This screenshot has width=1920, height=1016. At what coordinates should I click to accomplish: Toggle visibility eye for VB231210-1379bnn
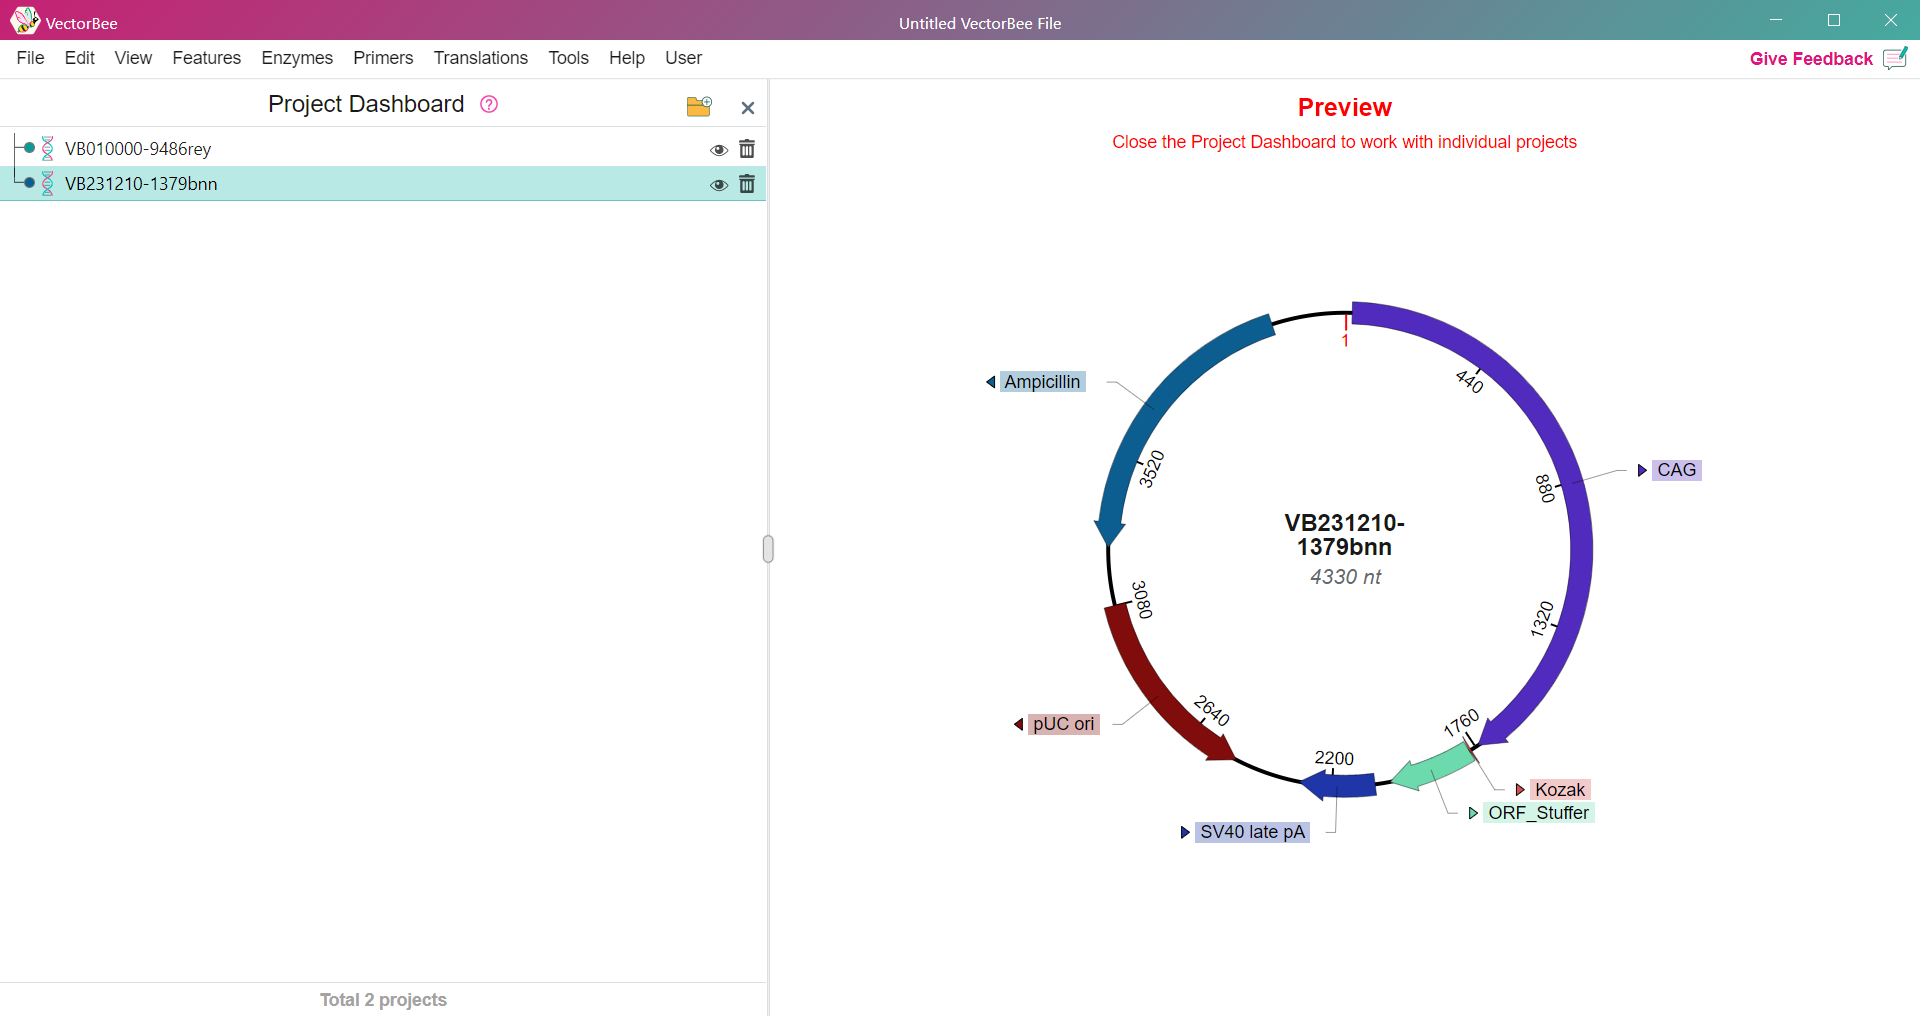[718, 185]
